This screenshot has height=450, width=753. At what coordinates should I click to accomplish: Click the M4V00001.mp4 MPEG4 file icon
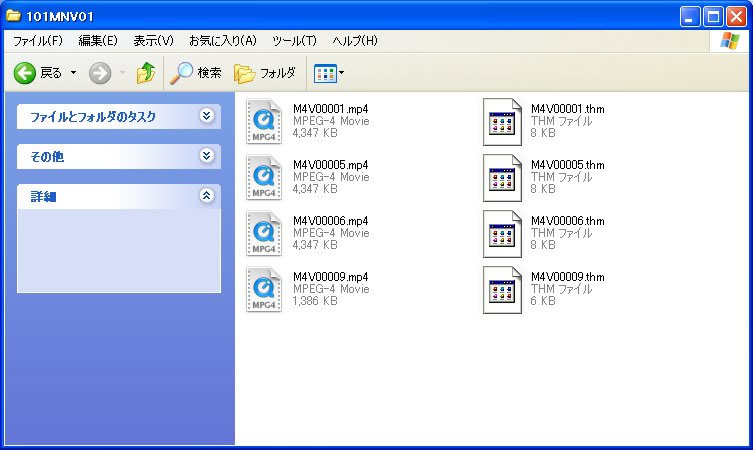tap(264, 121)
